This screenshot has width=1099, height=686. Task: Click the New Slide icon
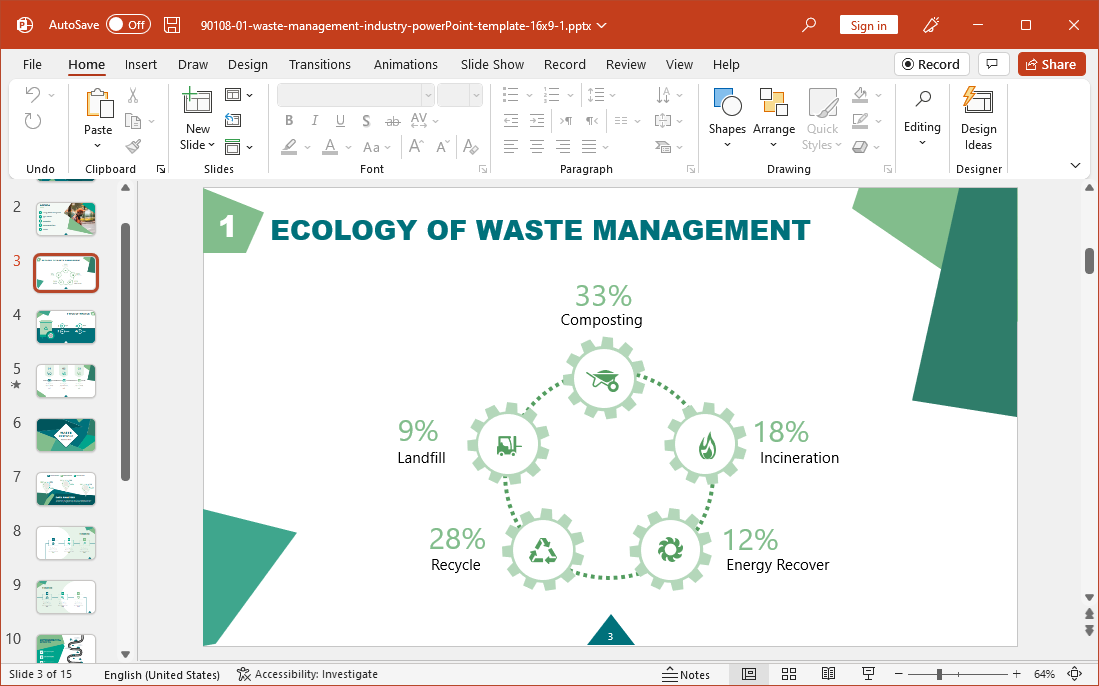198,102
